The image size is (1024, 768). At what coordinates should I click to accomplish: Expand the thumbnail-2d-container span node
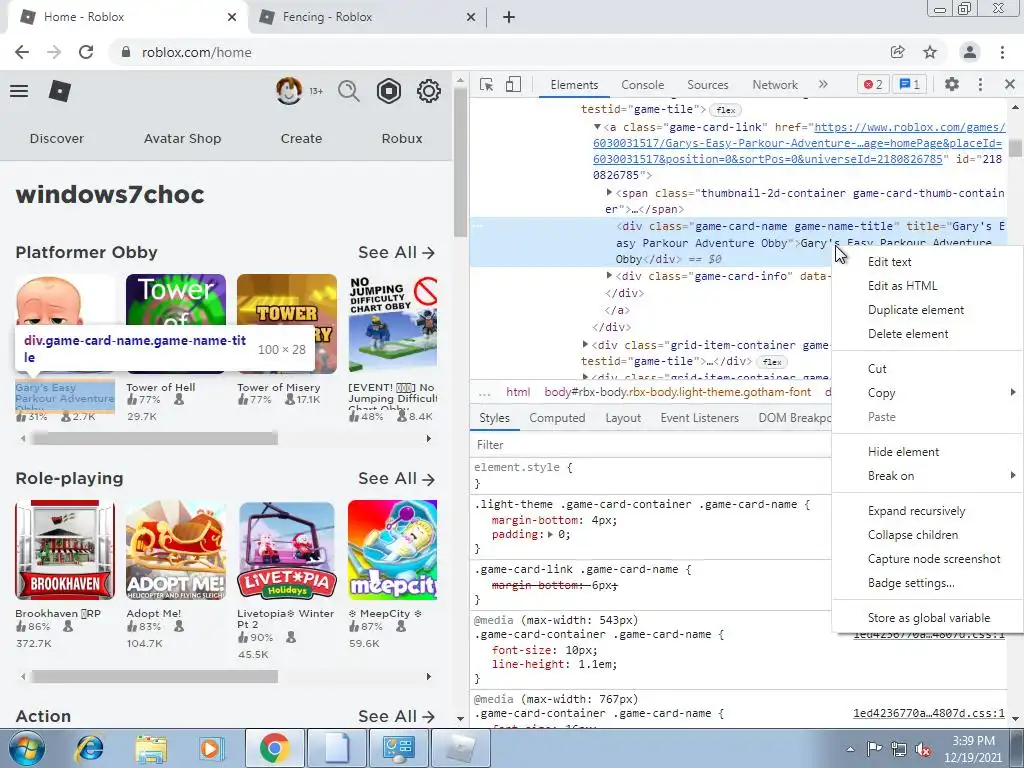609,193
